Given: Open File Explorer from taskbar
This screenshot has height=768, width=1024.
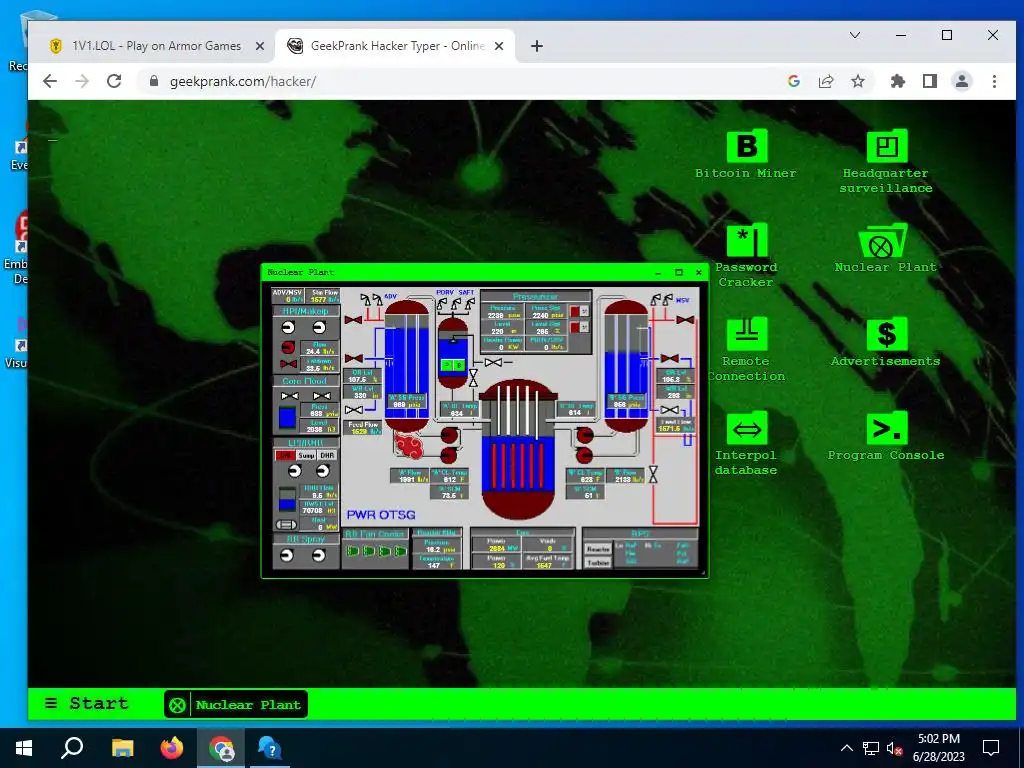Looking at the screenshot, I should tap(122, 748).
